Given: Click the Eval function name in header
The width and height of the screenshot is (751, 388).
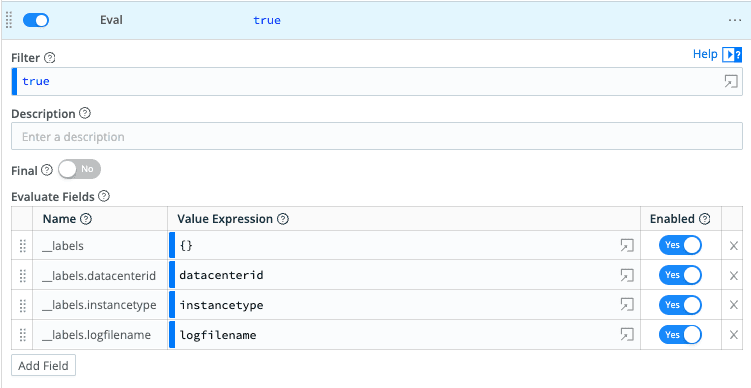Looking at the screenshot, I should coord(111,20).
